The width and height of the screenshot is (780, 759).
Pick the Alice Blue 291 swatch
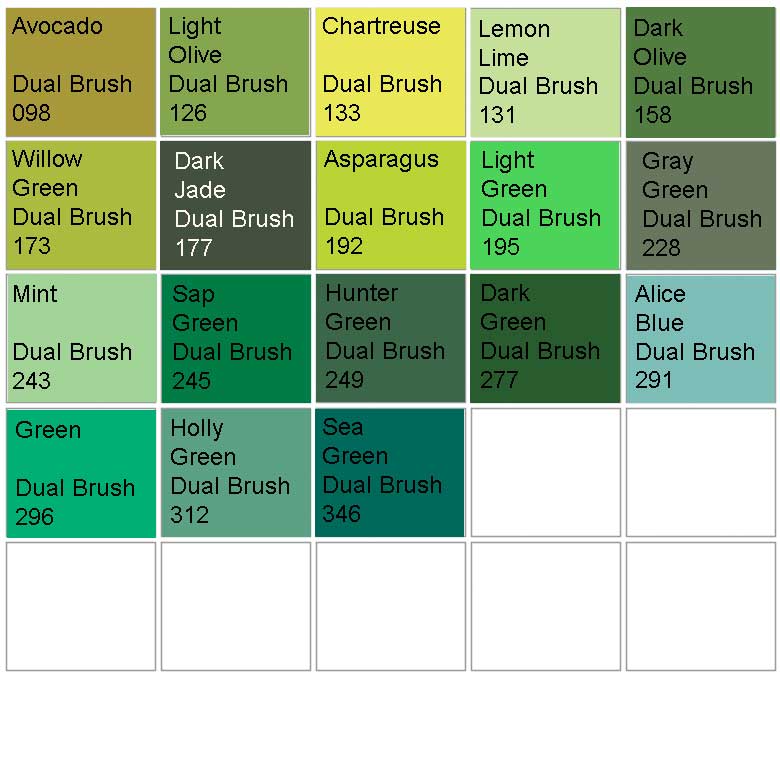pyautogui.click(x=700, y=338)
